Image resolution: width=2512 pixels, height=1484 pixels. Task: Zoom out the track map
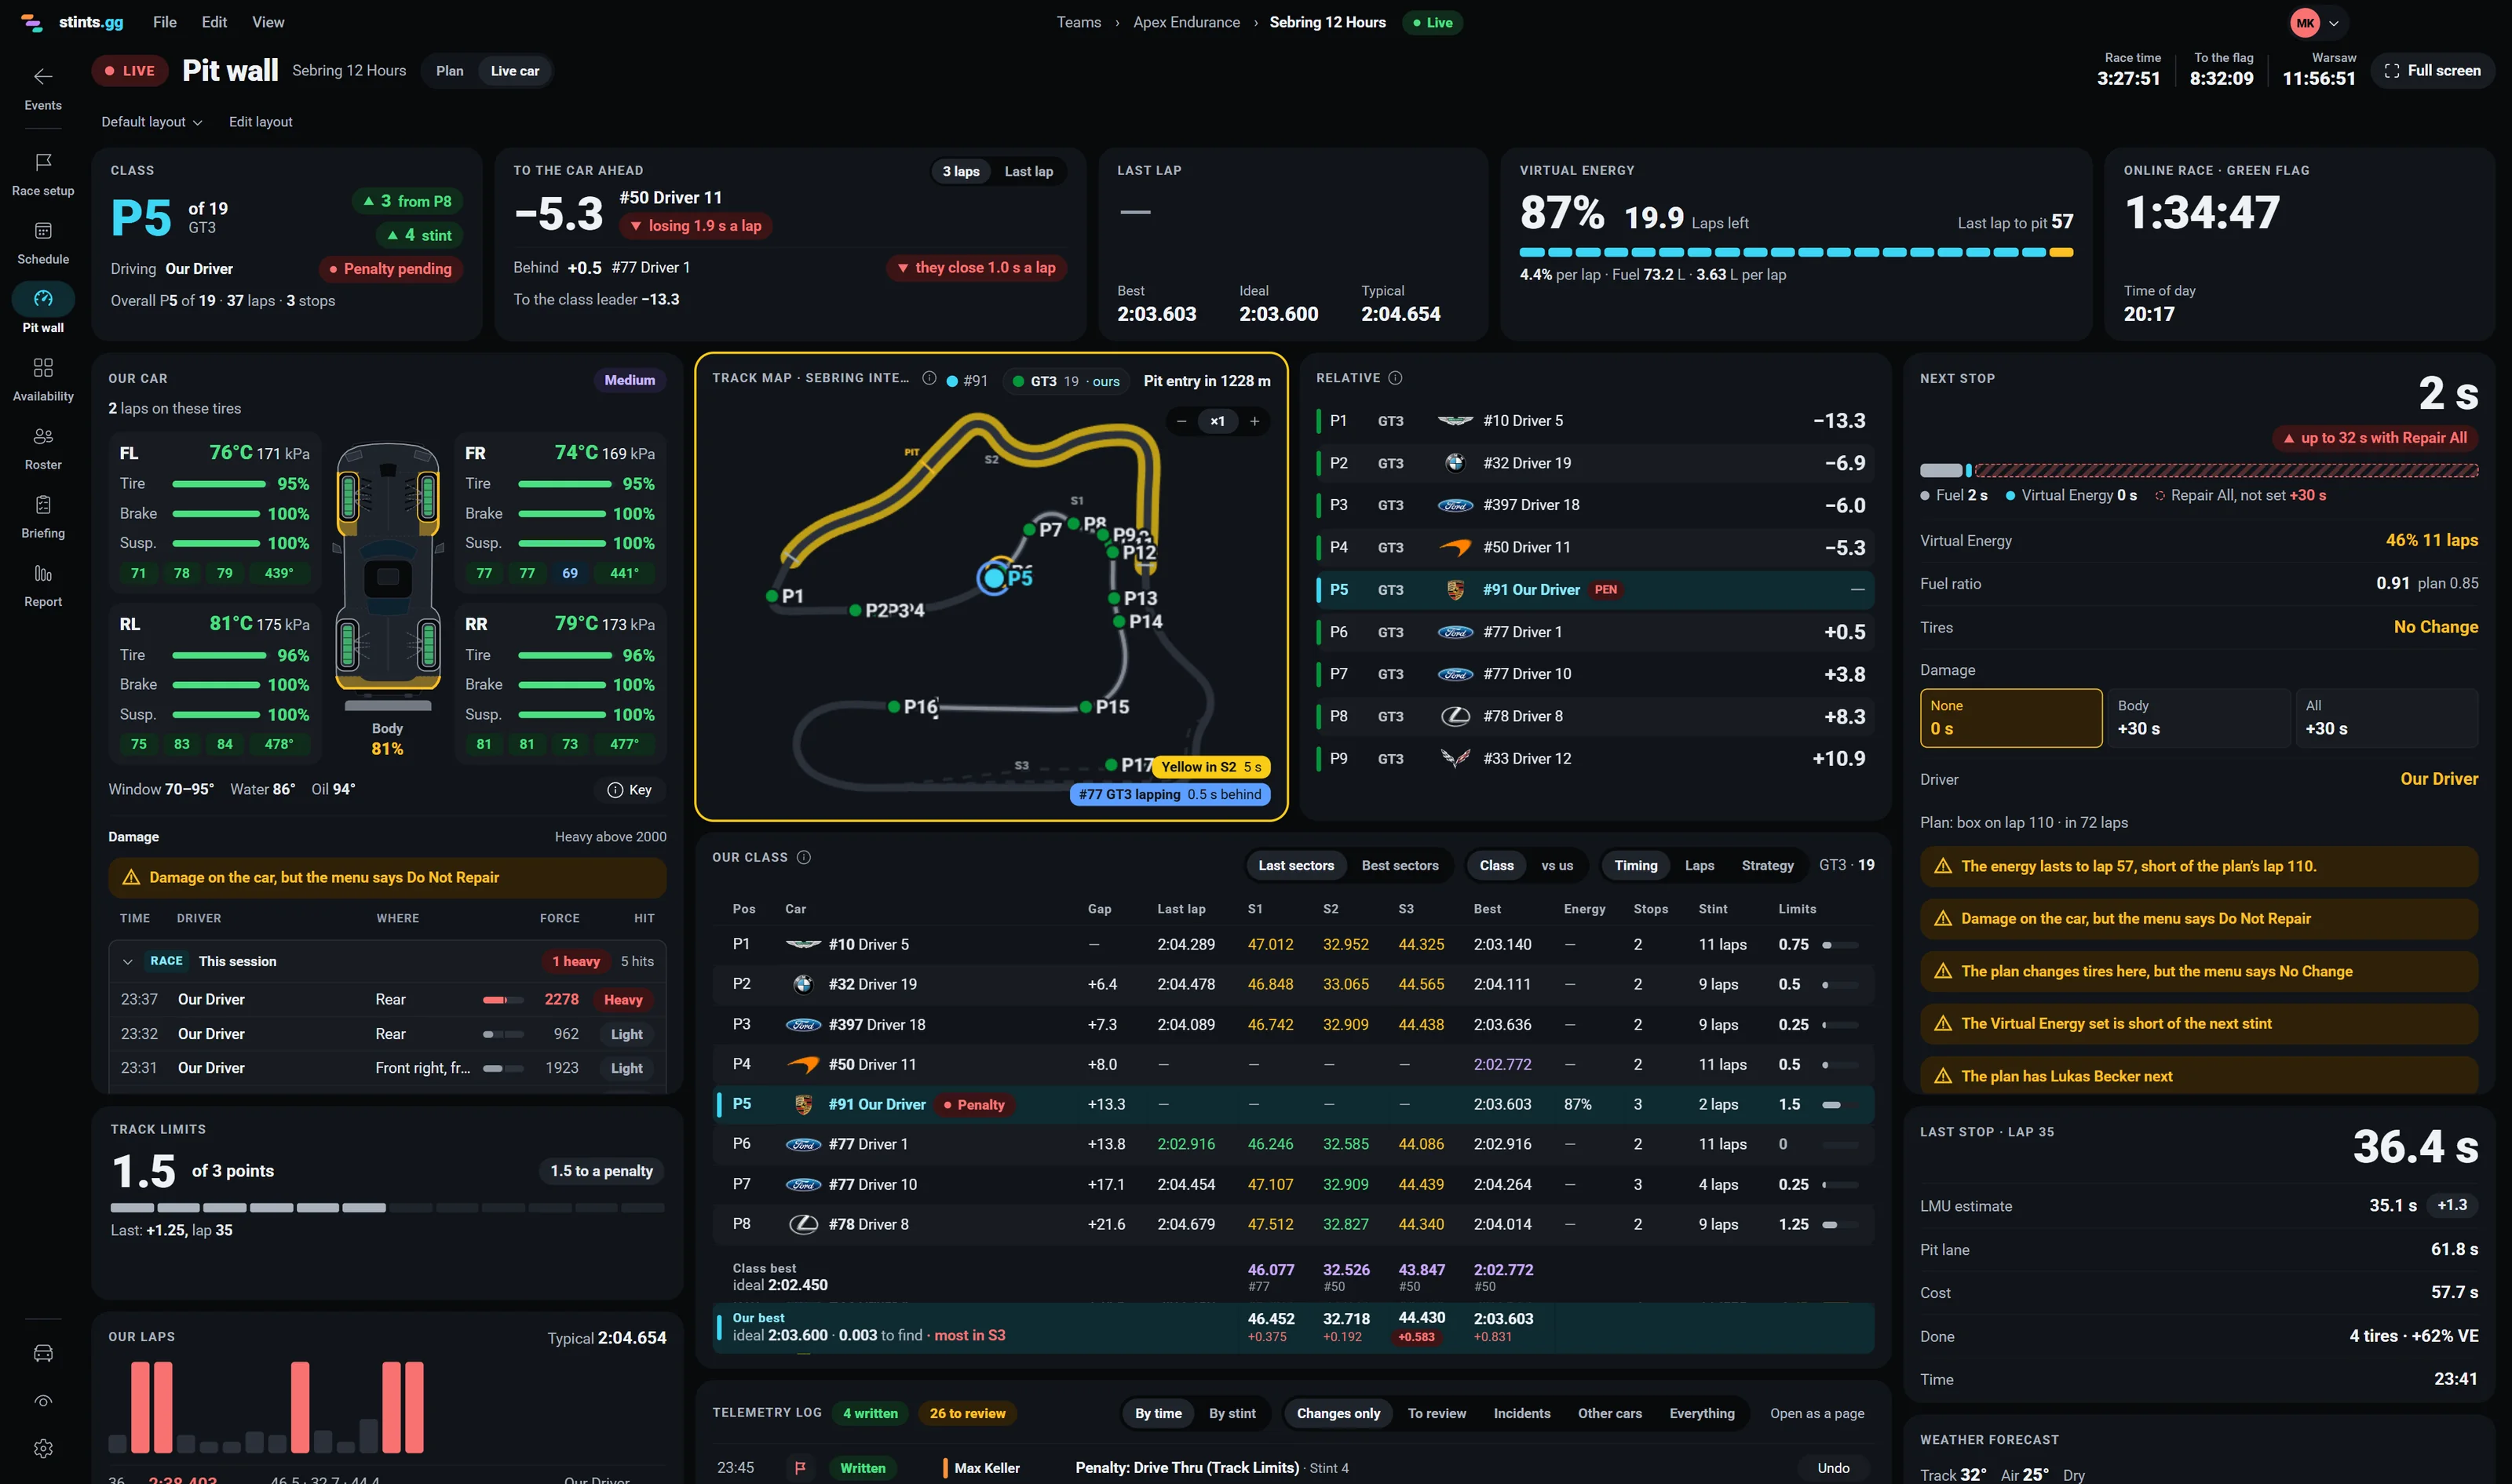1181,421
